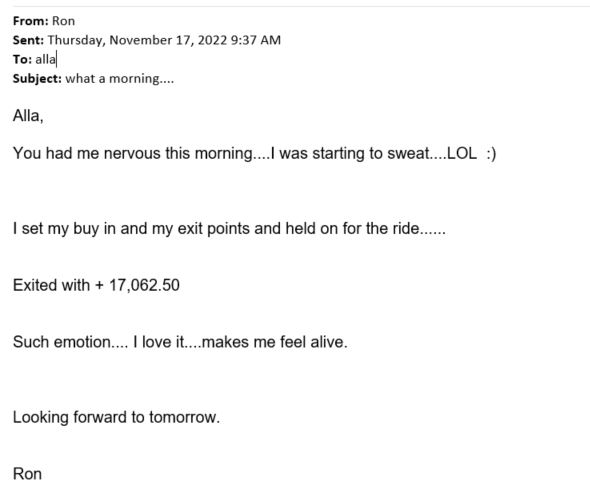The image size is (590, 494).
Task: Click the sender name Ron in From field
Action: tap(63, 21)
